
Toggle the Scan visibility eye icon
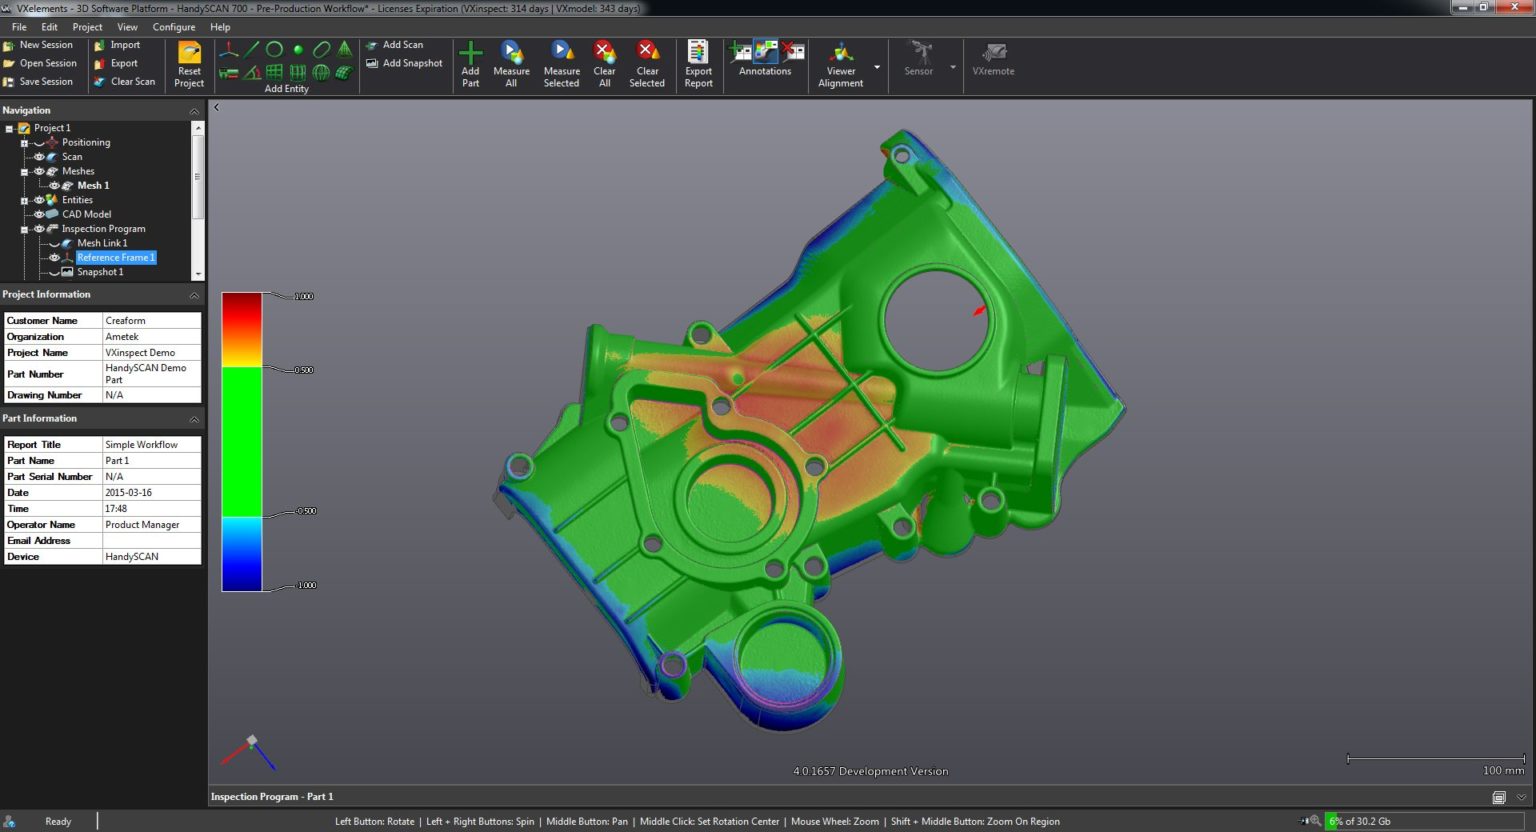(x=39, y=157)
